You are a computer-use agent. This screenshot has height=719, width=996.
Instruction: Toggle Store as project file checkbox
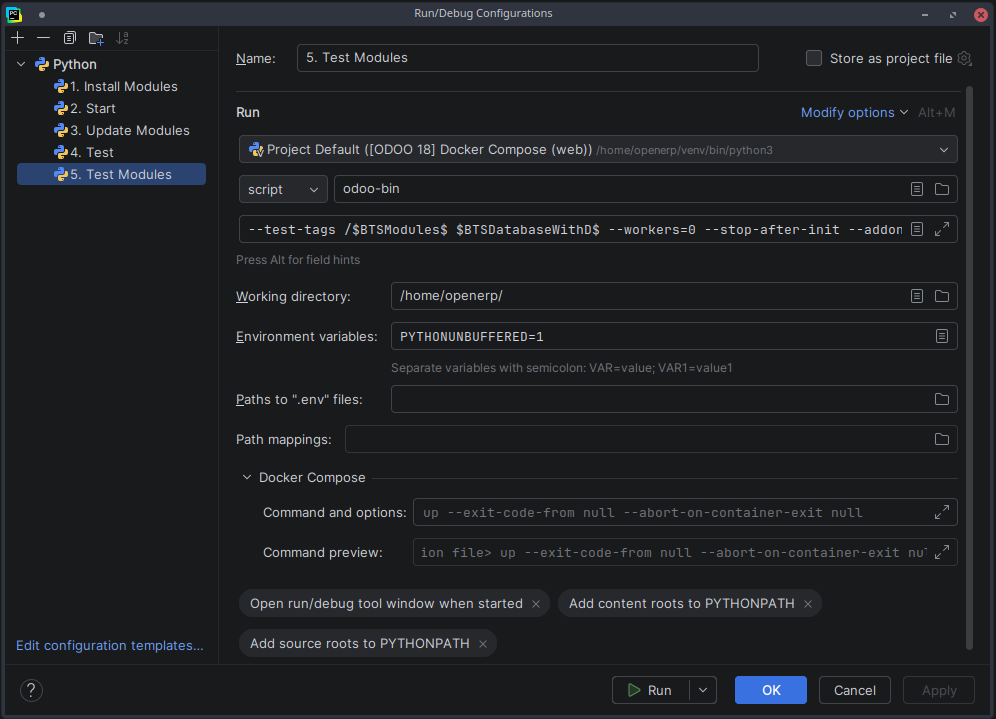coord(814,58)
